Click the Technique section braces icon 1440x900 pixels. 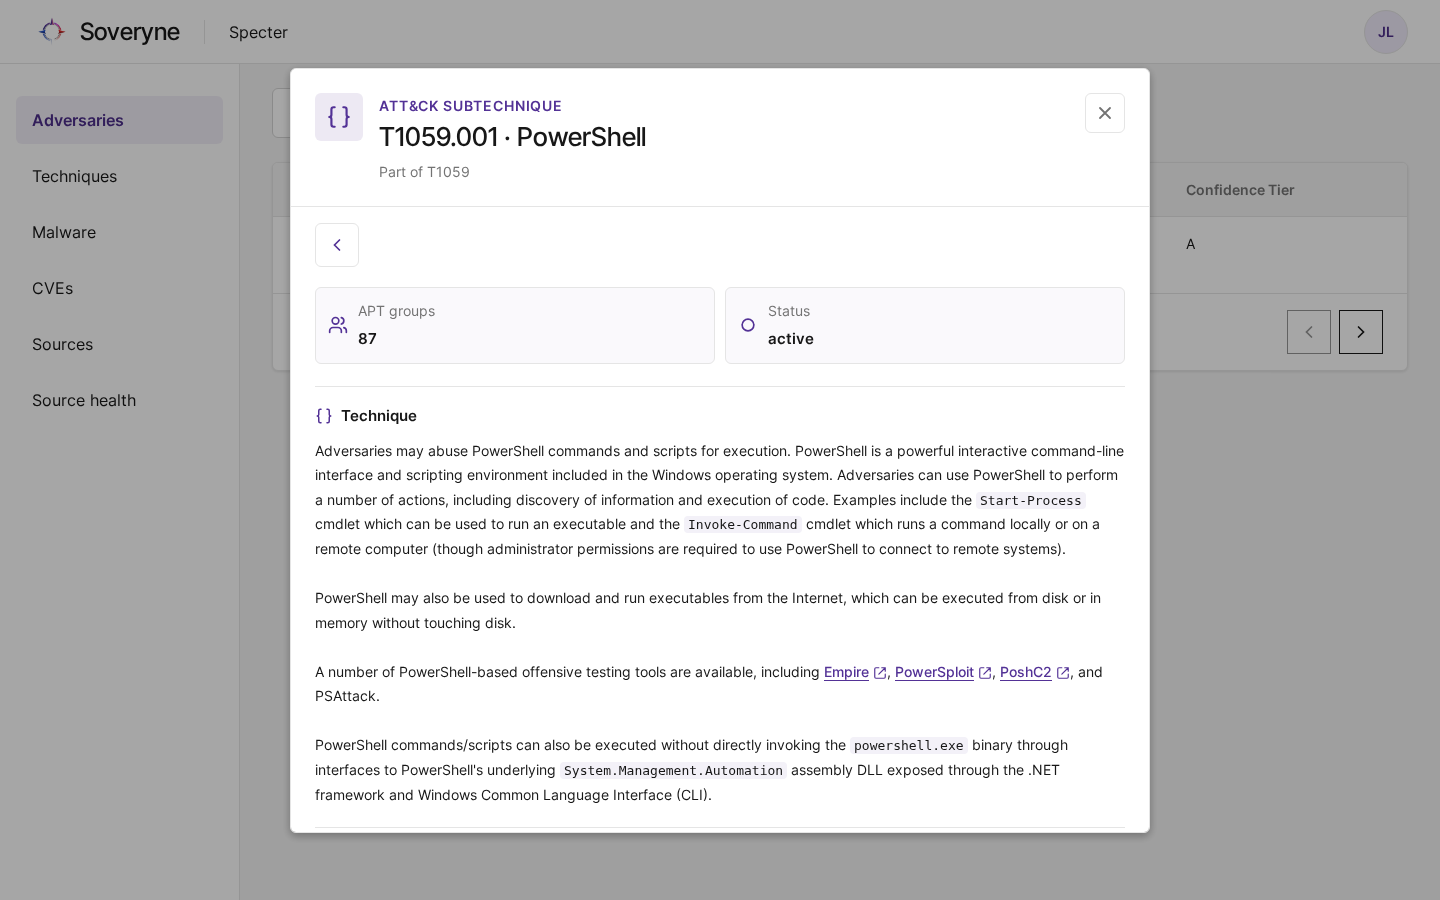point(324,416)
